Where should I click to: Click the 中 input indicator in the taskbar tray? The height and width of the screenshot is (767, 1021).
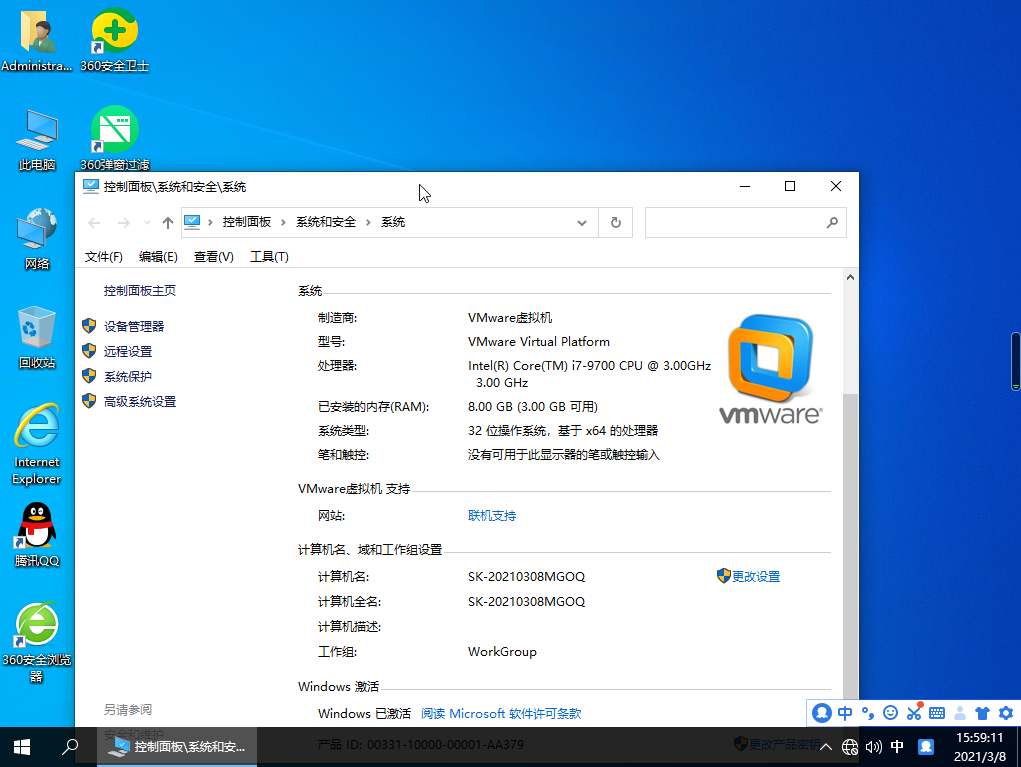(x=897, y=747)
